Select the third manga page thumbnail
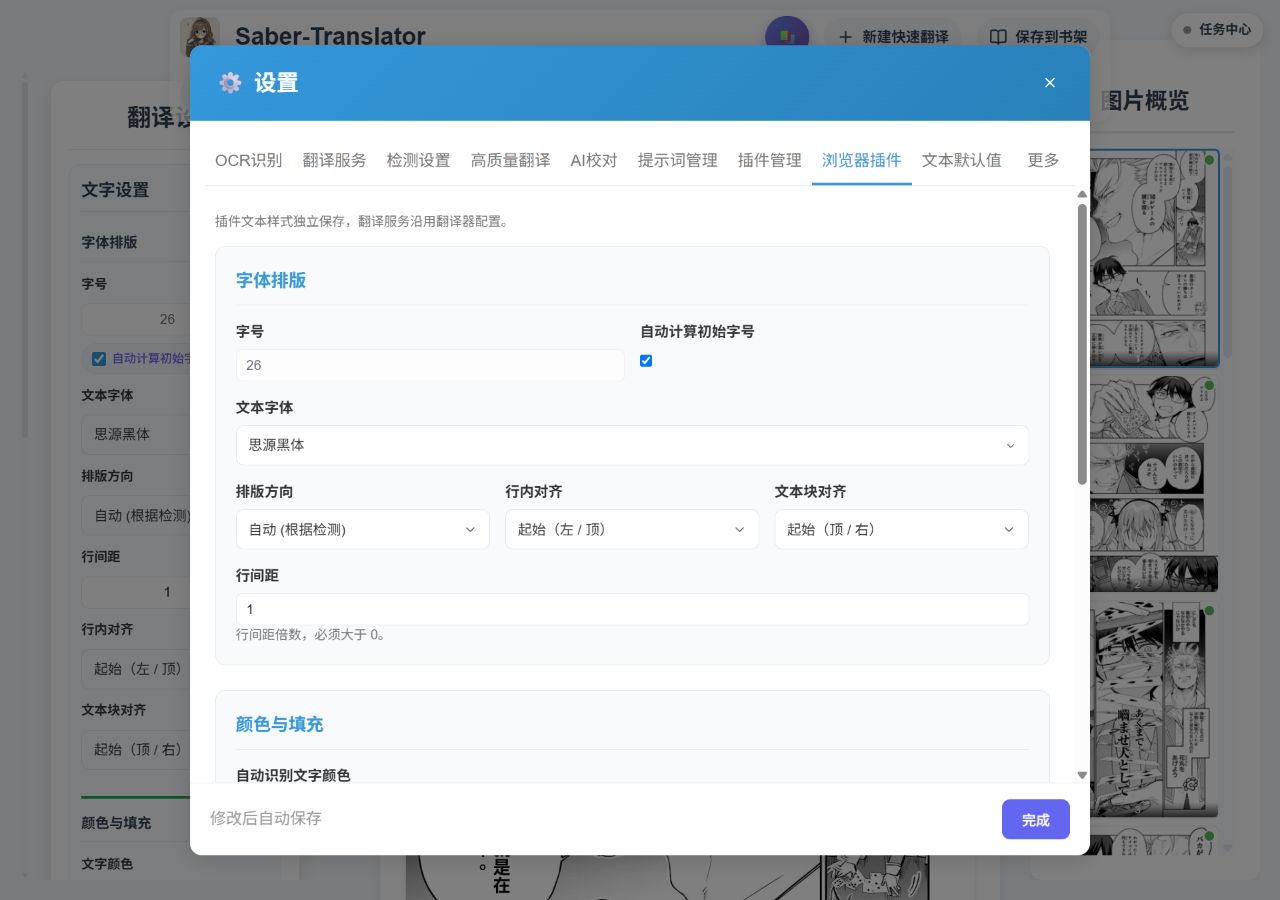 coord(1153,709)
